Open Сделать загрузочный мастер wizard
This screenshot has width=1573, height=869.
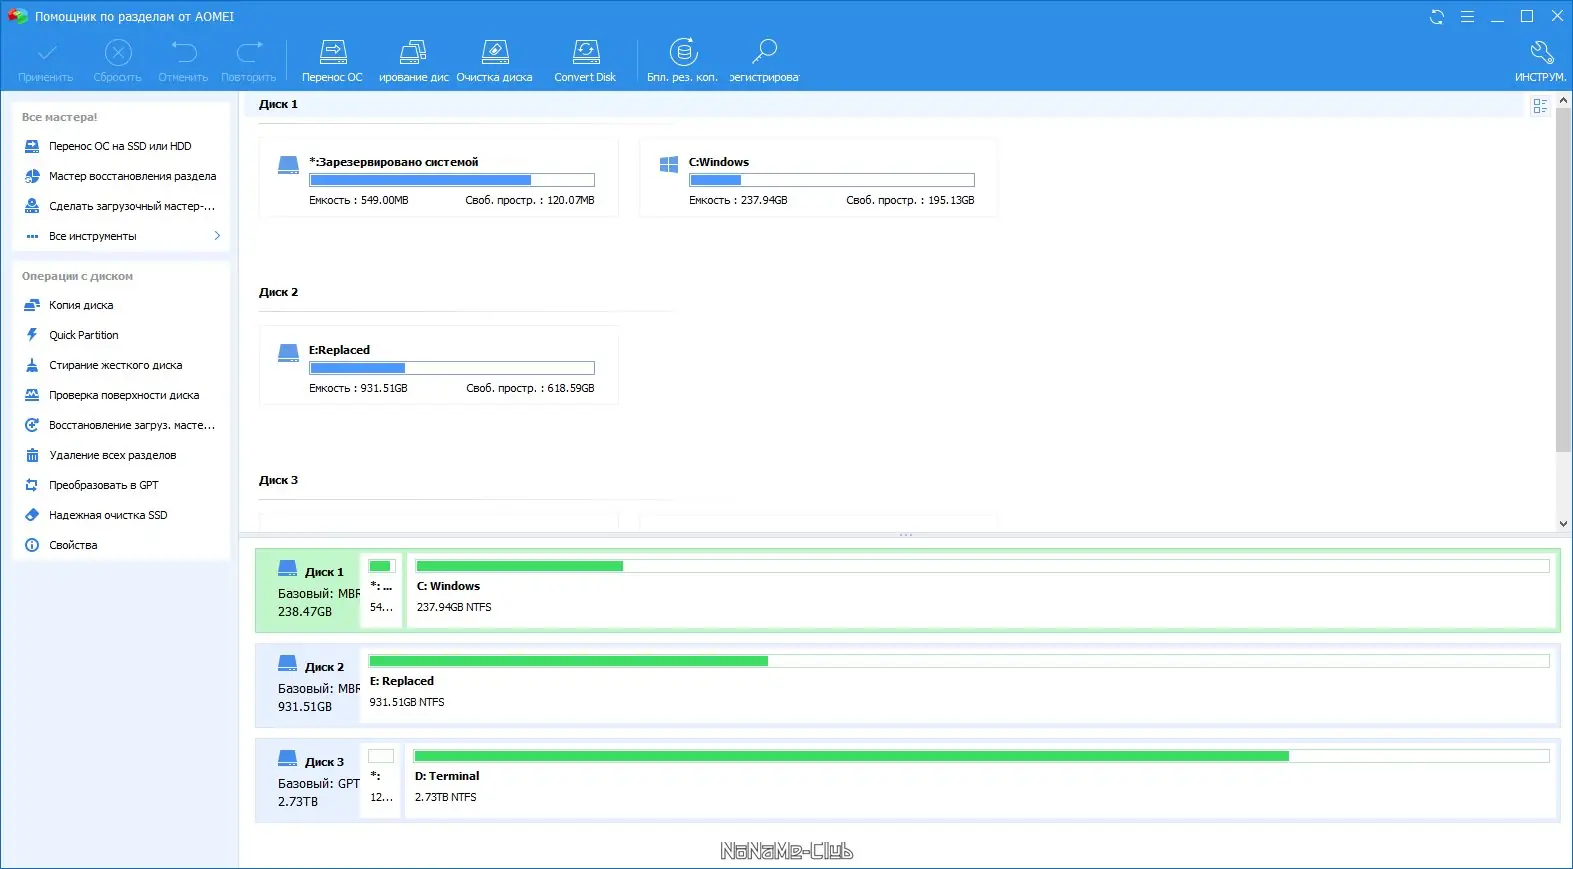(122, 206)
